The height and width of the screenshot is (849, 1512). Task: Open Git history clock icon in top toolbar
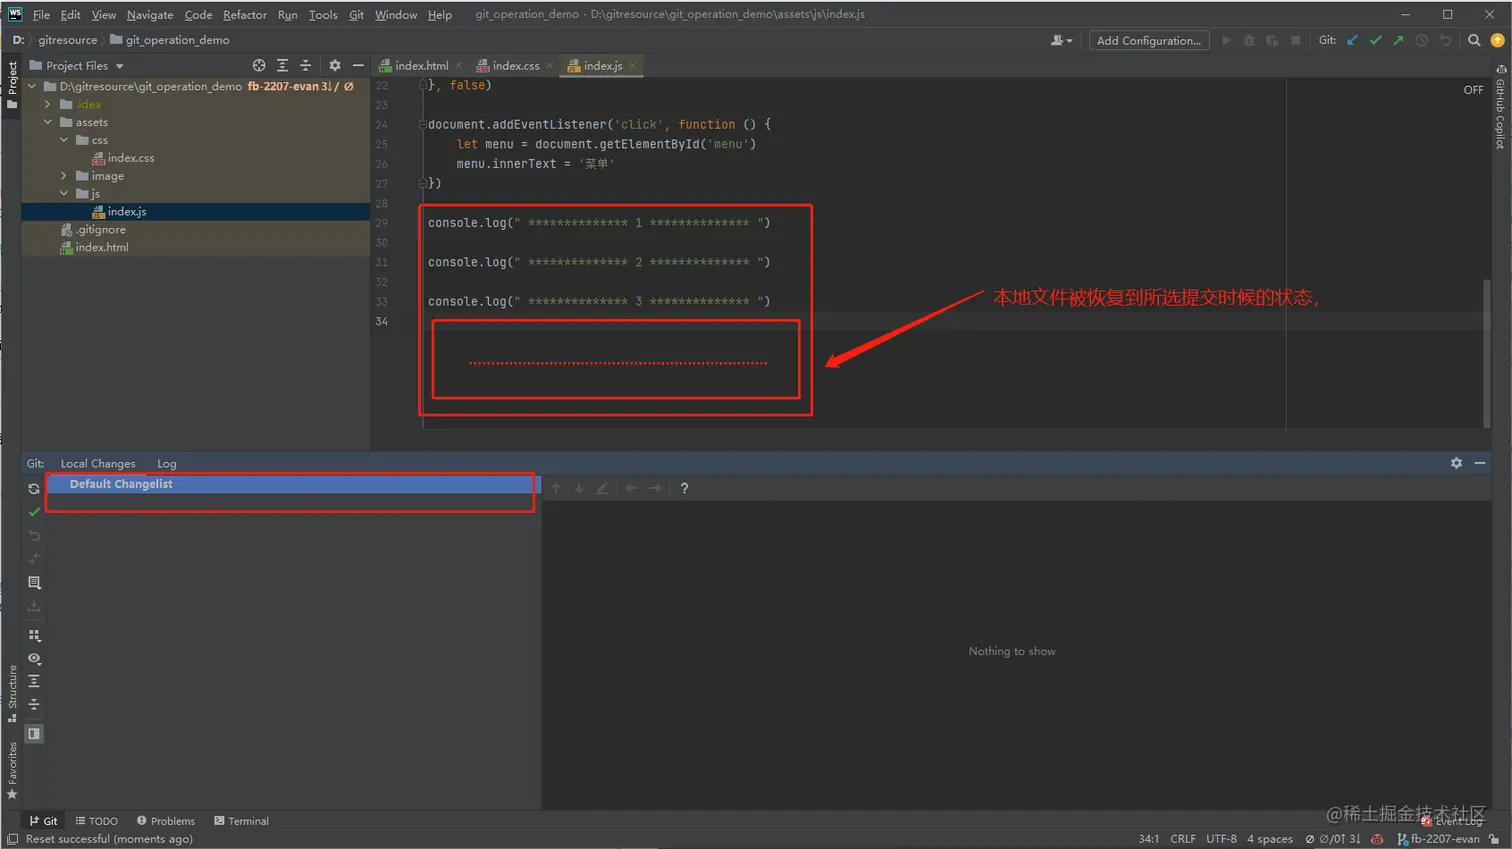click(x=1421, y=40)
